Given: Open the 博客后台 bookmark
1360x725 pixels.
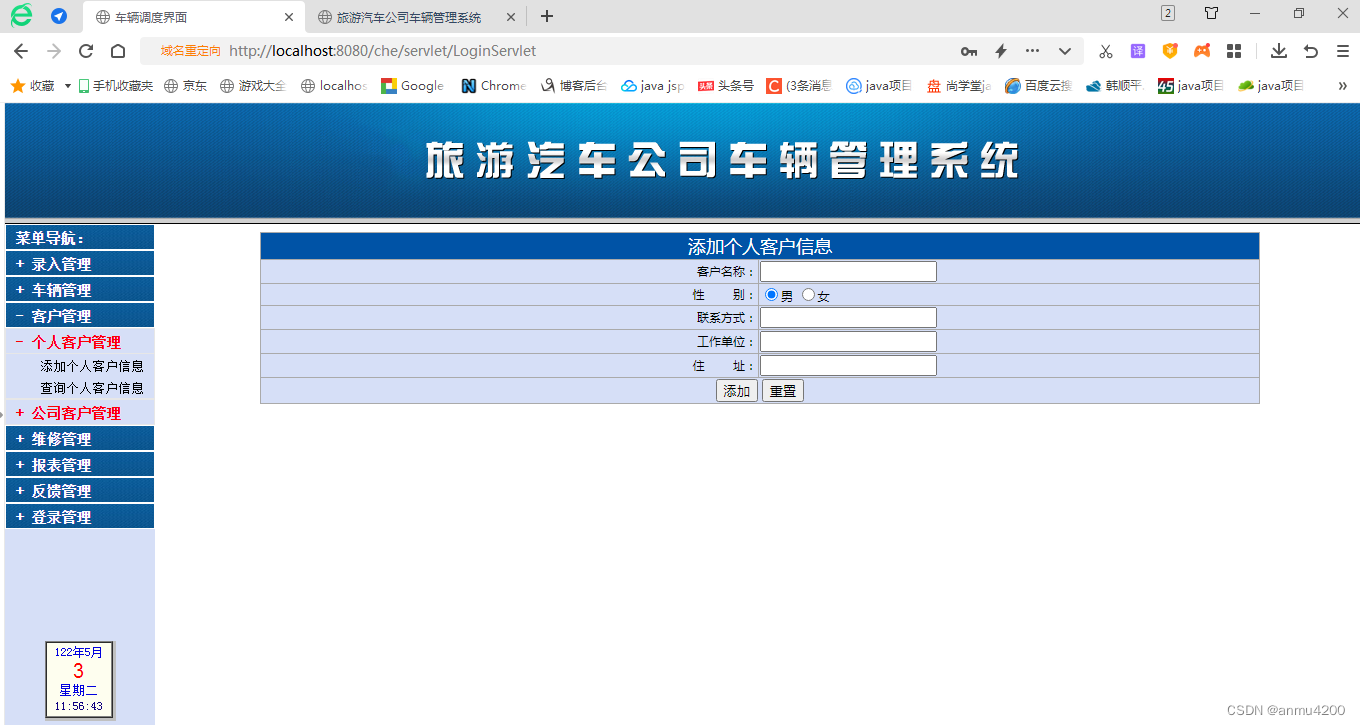Looking at the screenshot, I should pos(574,86).
